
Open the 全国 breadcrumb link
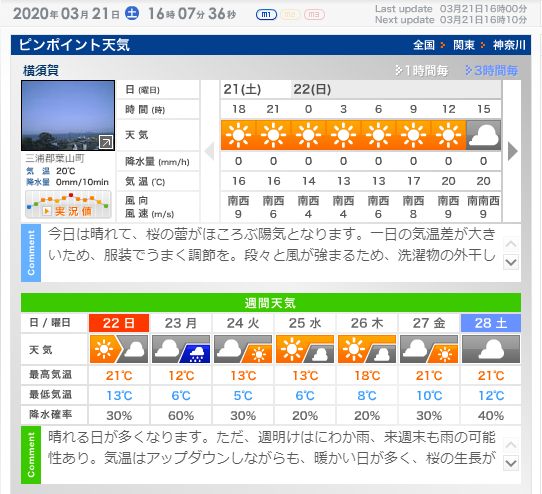424,45
